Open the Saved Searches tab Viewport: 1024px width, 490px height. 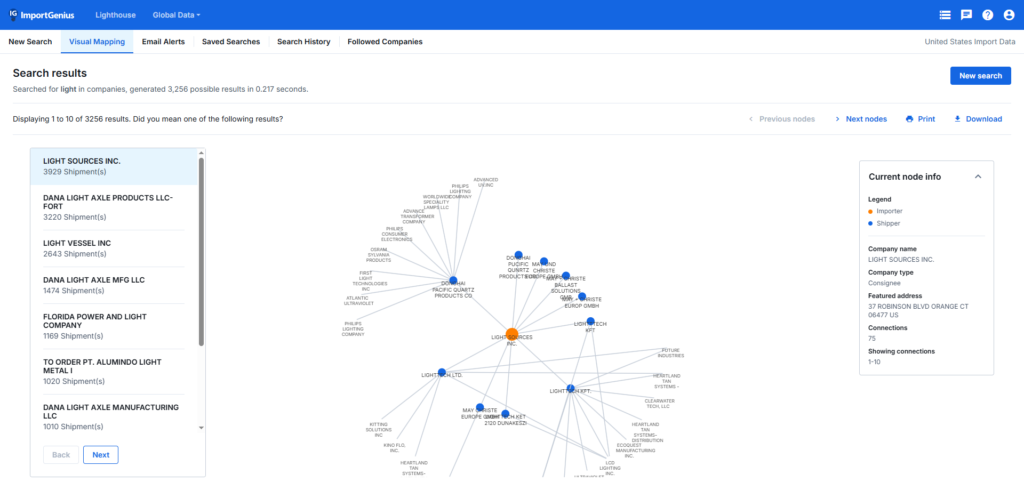pos(230,42)
